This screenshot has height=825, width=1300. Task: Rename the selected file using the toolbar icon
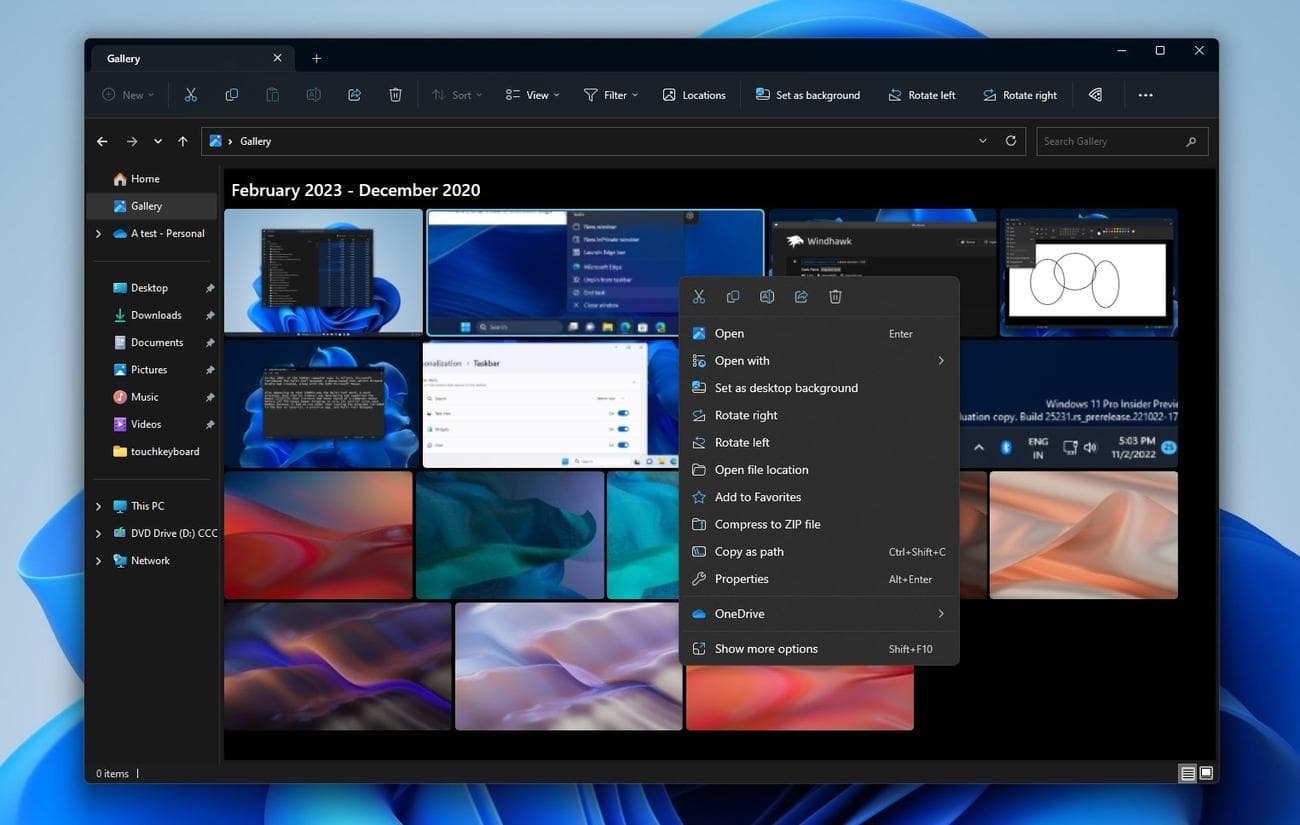point(313,94)
